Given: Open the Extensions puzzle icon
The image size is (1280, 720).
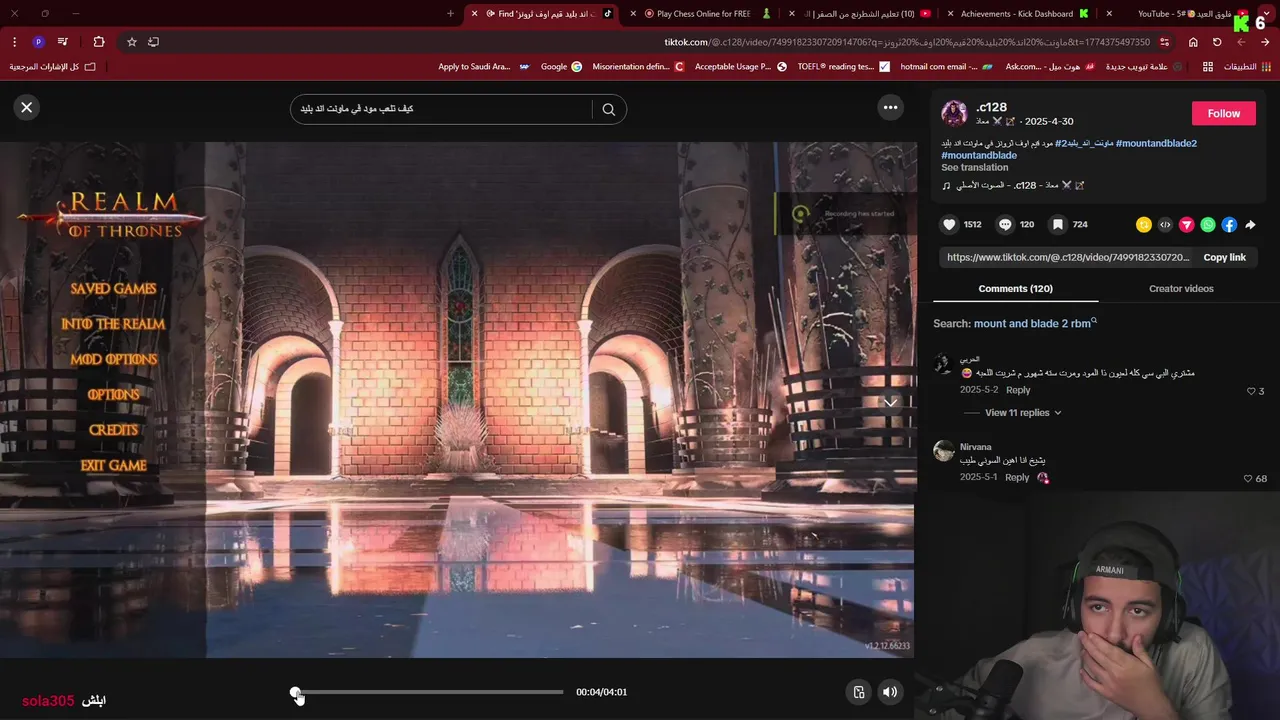Looking at the screenshot, I should (98, 42).
